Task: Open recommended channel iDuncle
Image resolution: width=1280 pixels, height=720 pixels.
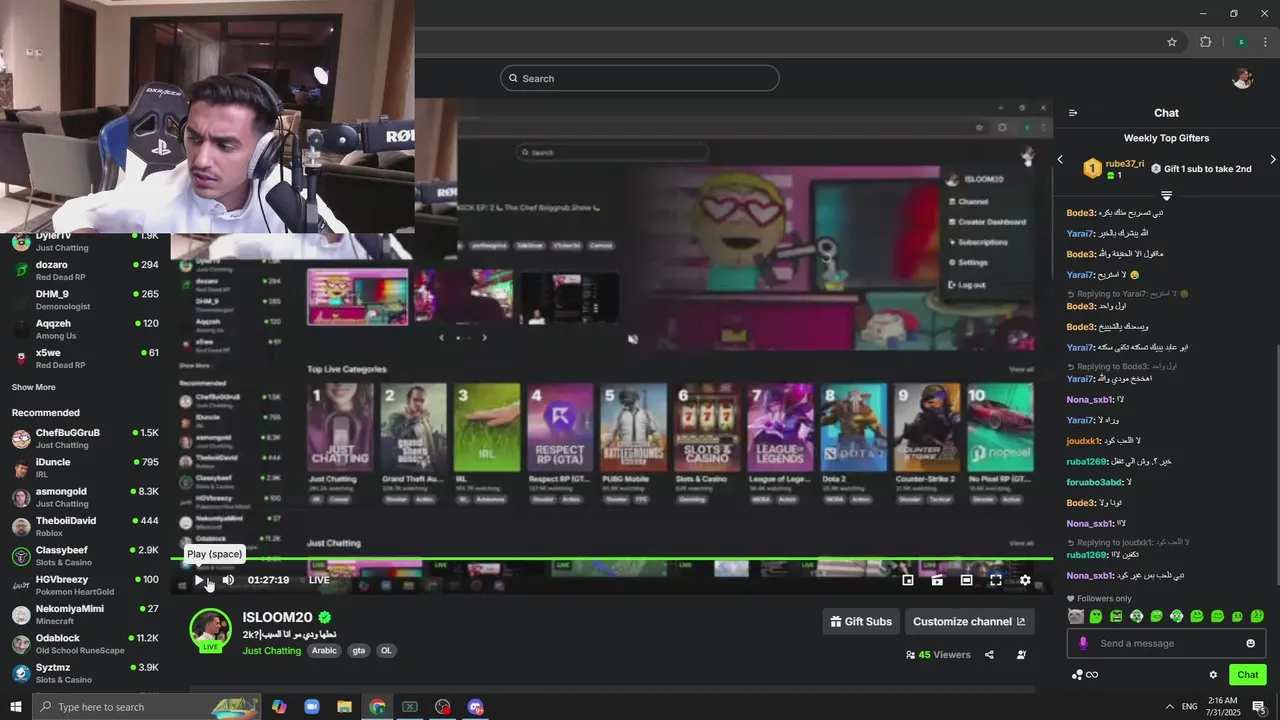Action: pos(86,468)
